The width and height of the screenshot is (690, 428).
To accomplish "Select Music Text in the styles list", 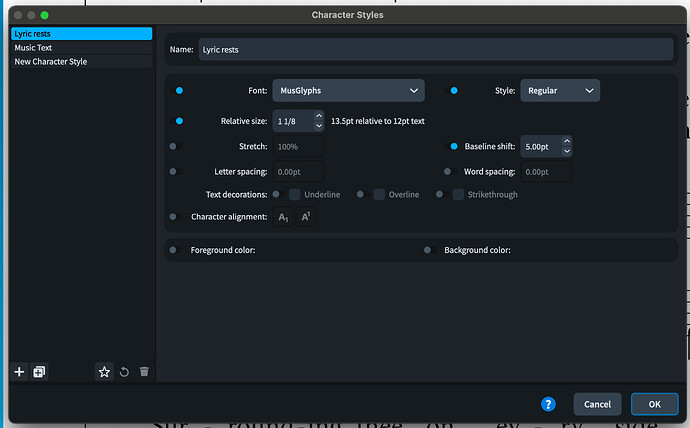I will pos(81,48).
